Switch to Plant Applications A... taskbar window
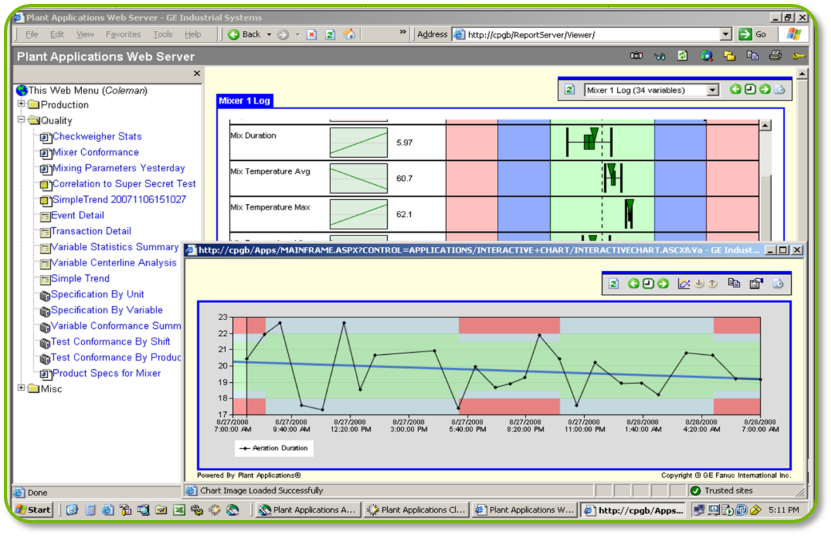This screenshot has height=536, width=831. [308, 510]
